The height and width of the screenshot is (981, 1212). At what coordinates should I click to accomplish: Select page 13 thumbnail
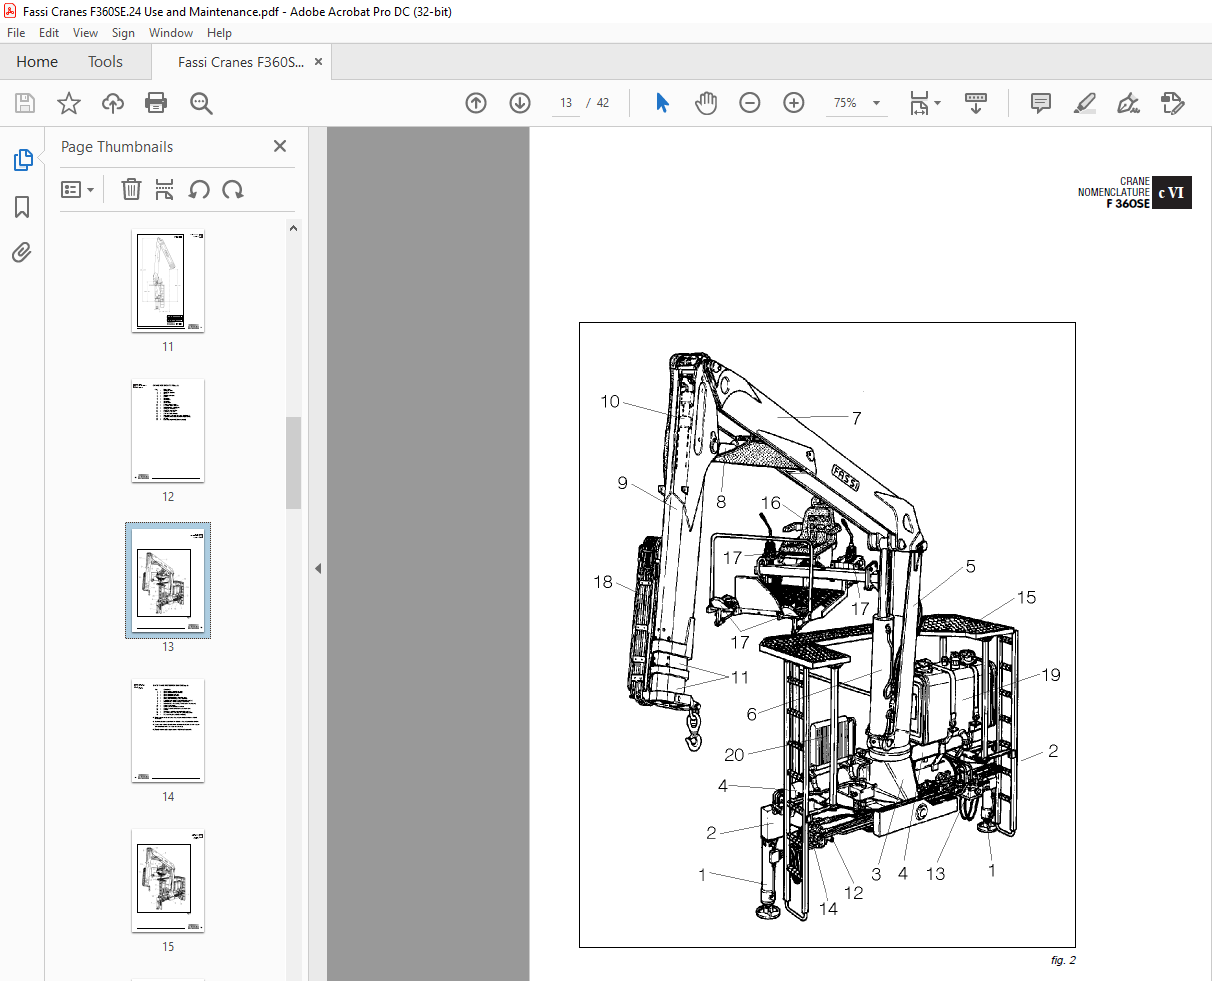click(168, 580)
